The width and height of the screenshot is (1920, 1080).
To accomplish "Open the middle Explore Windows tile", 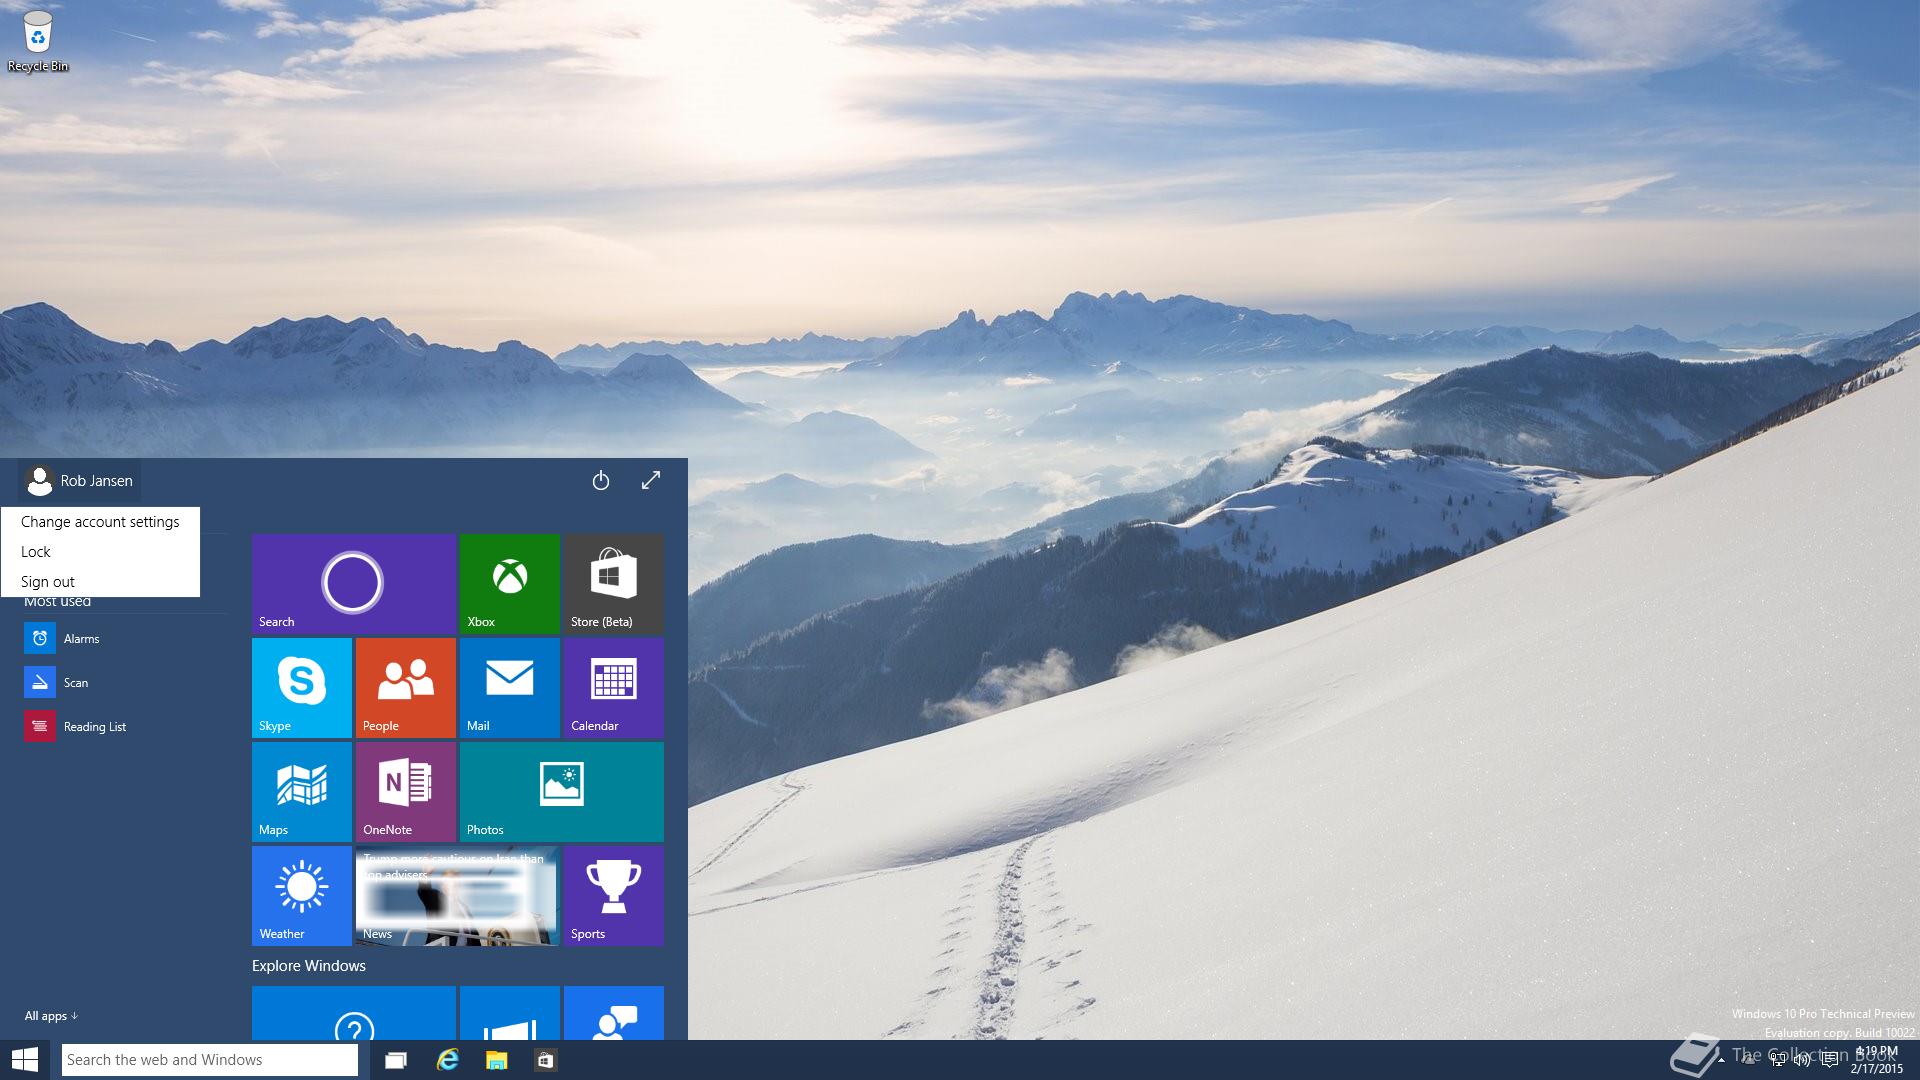I will point(510,1013).
